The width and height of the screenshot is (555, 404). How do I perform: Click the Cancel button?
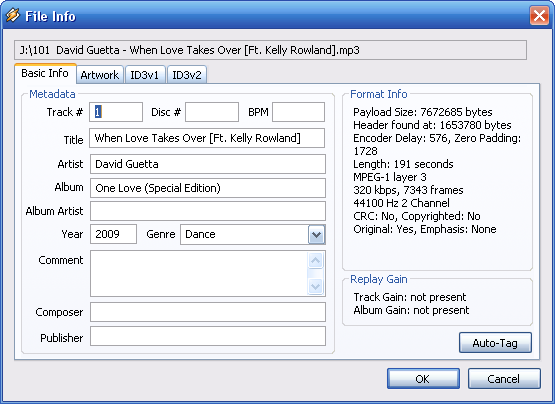pyautogui.click(x=504, y=379)
